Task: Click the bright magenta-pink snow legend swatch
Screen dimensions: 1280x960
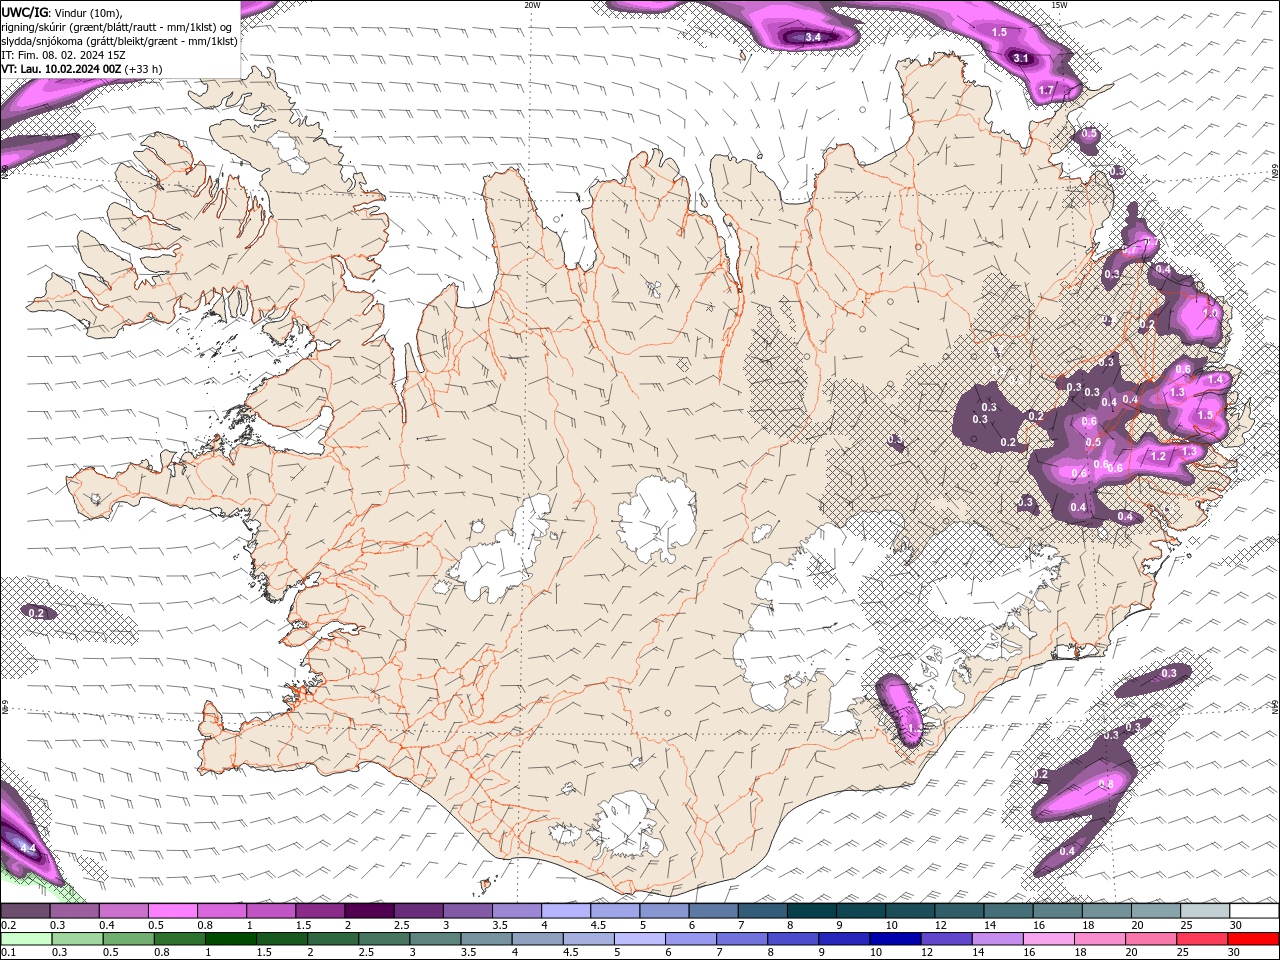Action: pyautogui.click(x=172, y=911)
